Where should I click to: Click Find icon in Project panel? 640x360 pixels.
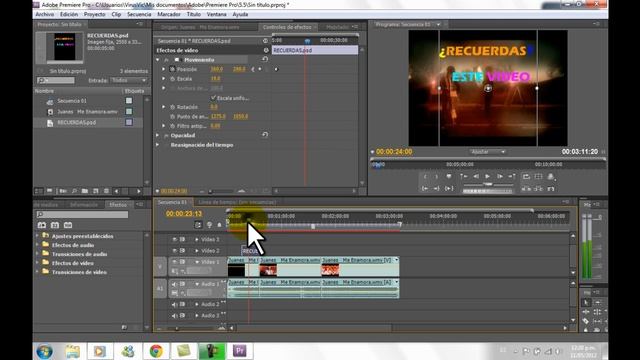[74, 191]
